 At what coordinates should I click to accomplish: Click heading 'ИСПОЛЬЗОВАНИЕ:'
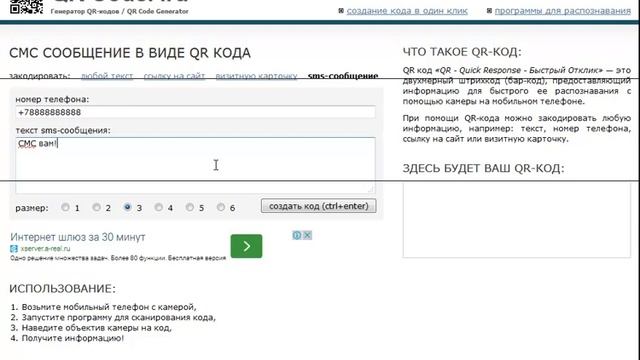pos(62,289)
